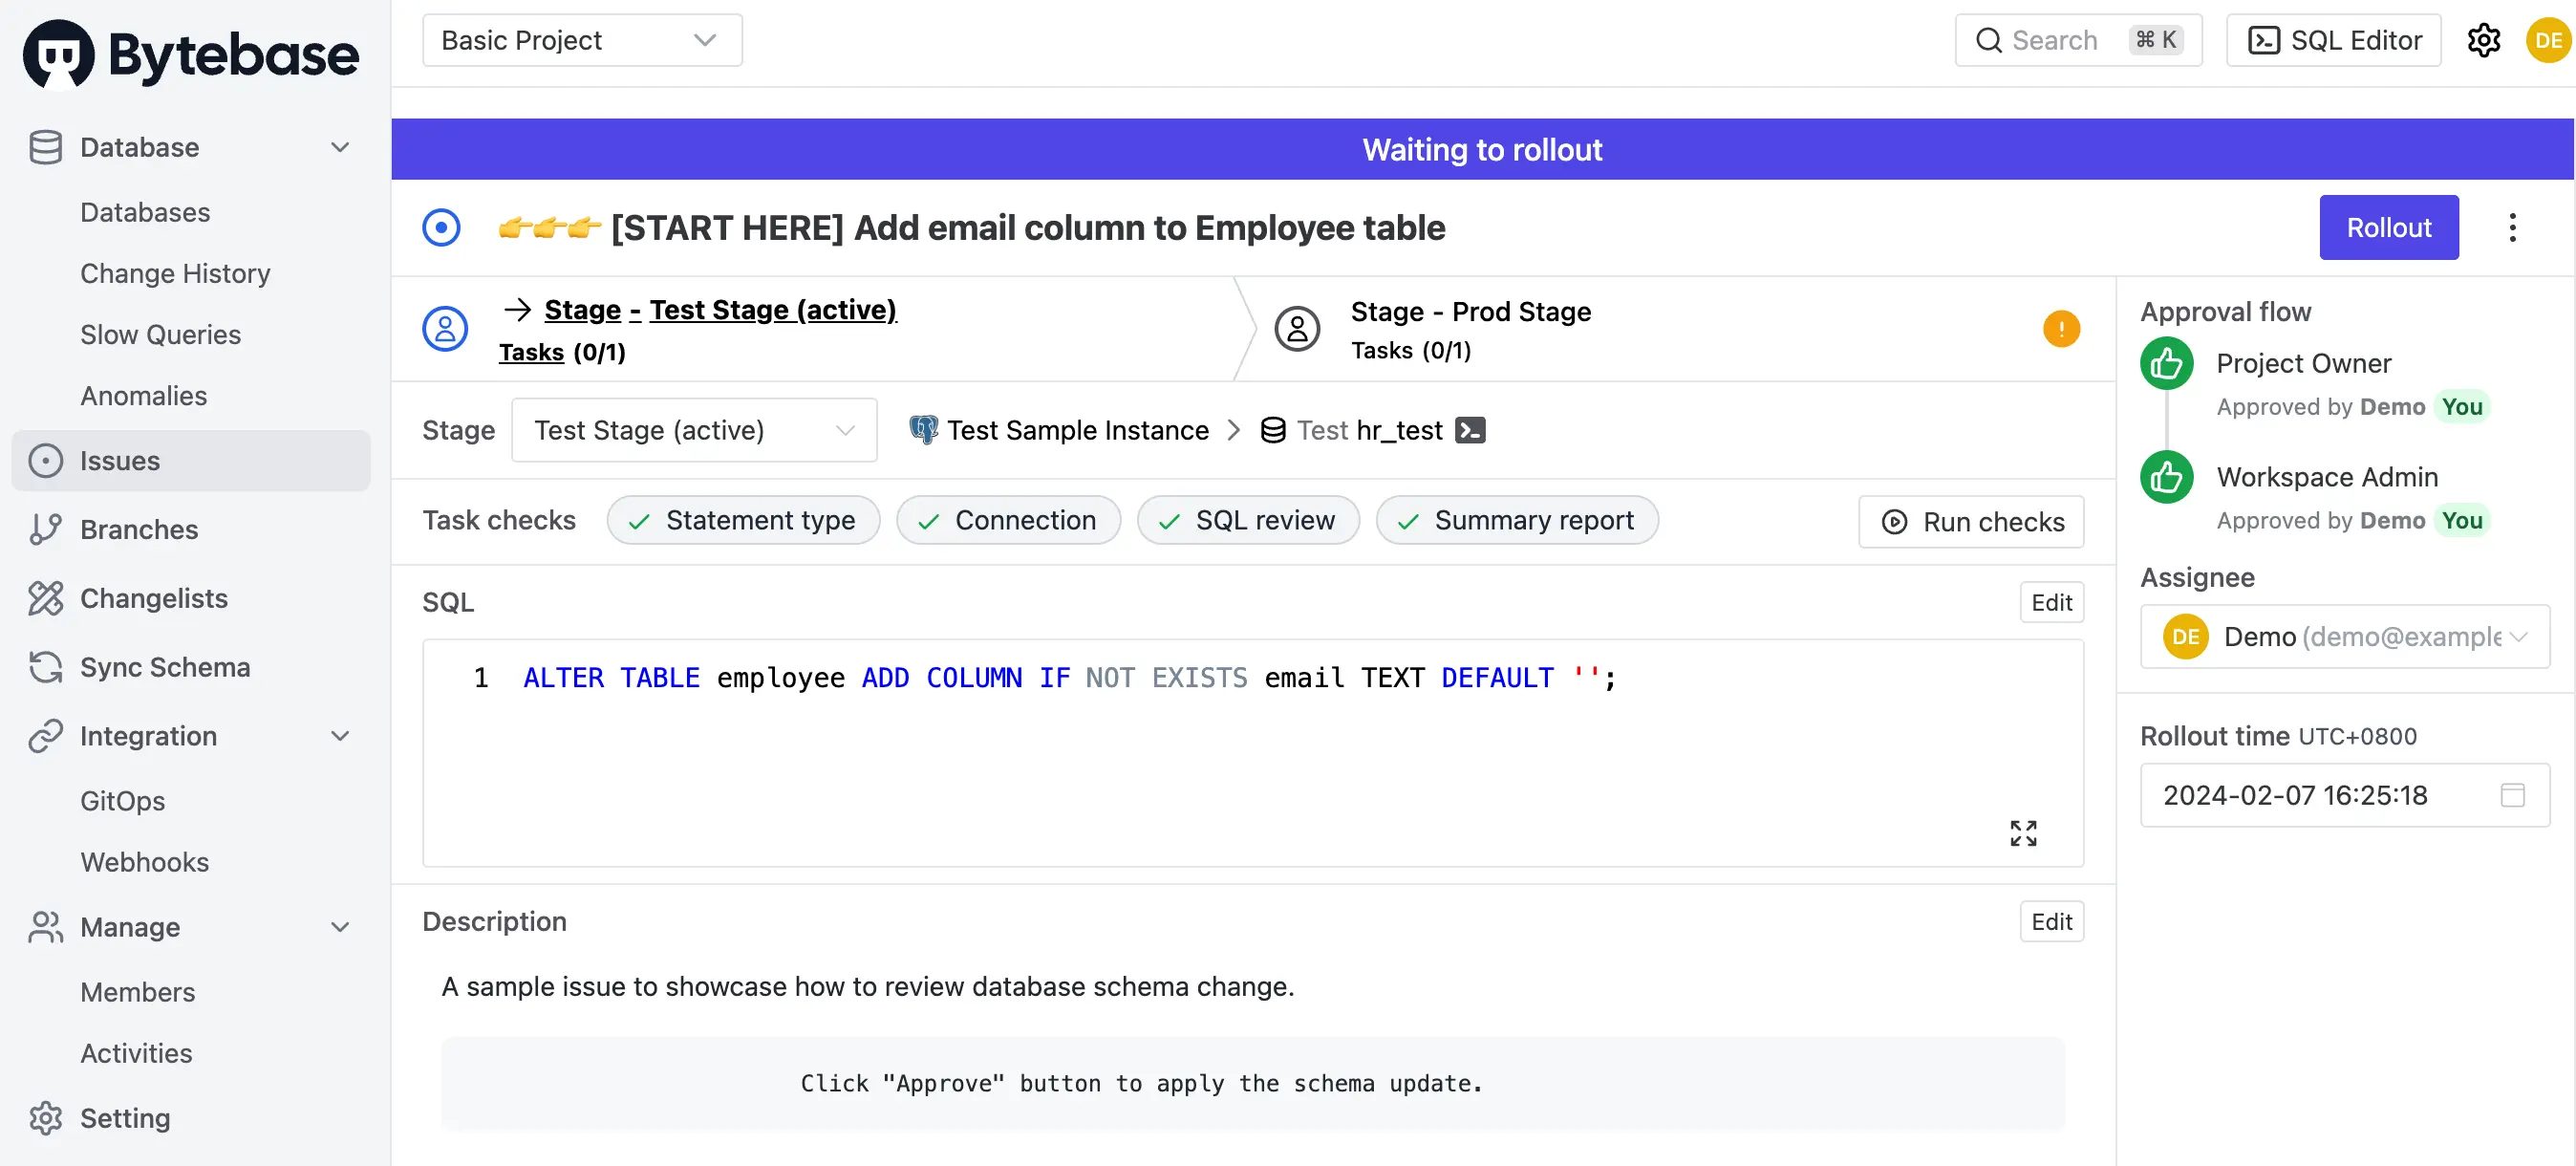Go to Change History in the sidebar
The image size is (2576, 1166).
(x=175, y=273)
